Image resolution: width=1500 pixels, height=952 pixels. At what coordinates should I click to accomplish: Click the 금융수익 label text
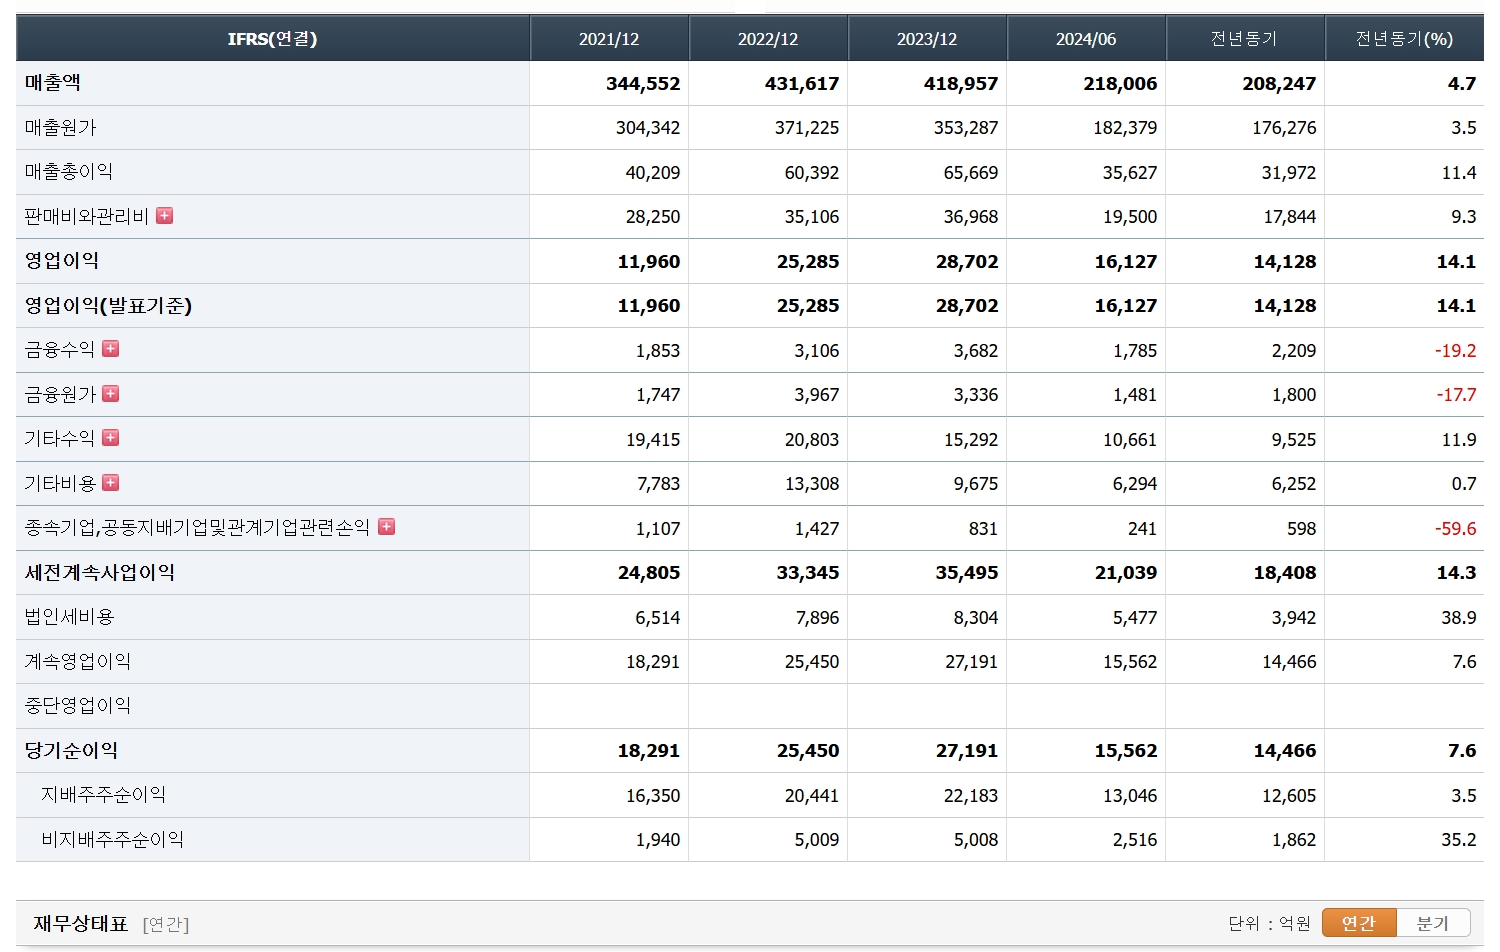pyautogui.click(x=60, y=349)
